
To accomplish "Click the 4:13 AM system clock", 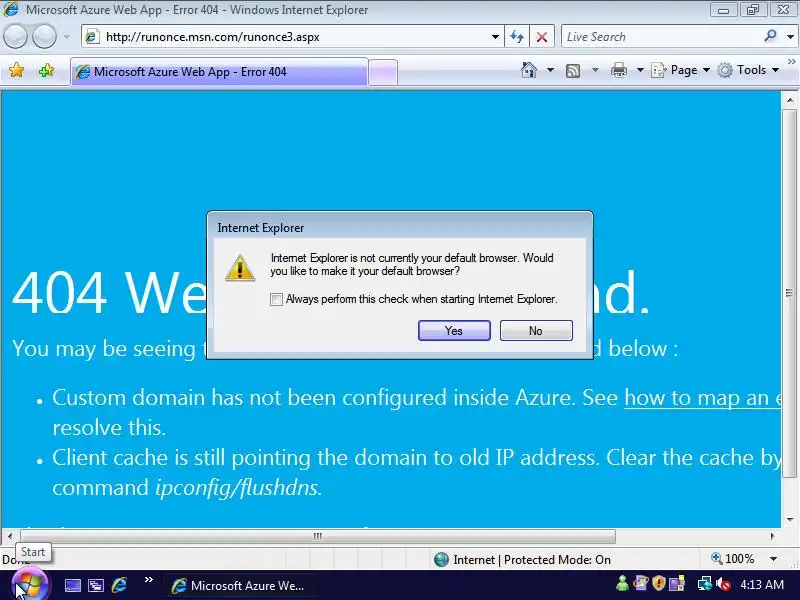I will (x=762, y=585).
